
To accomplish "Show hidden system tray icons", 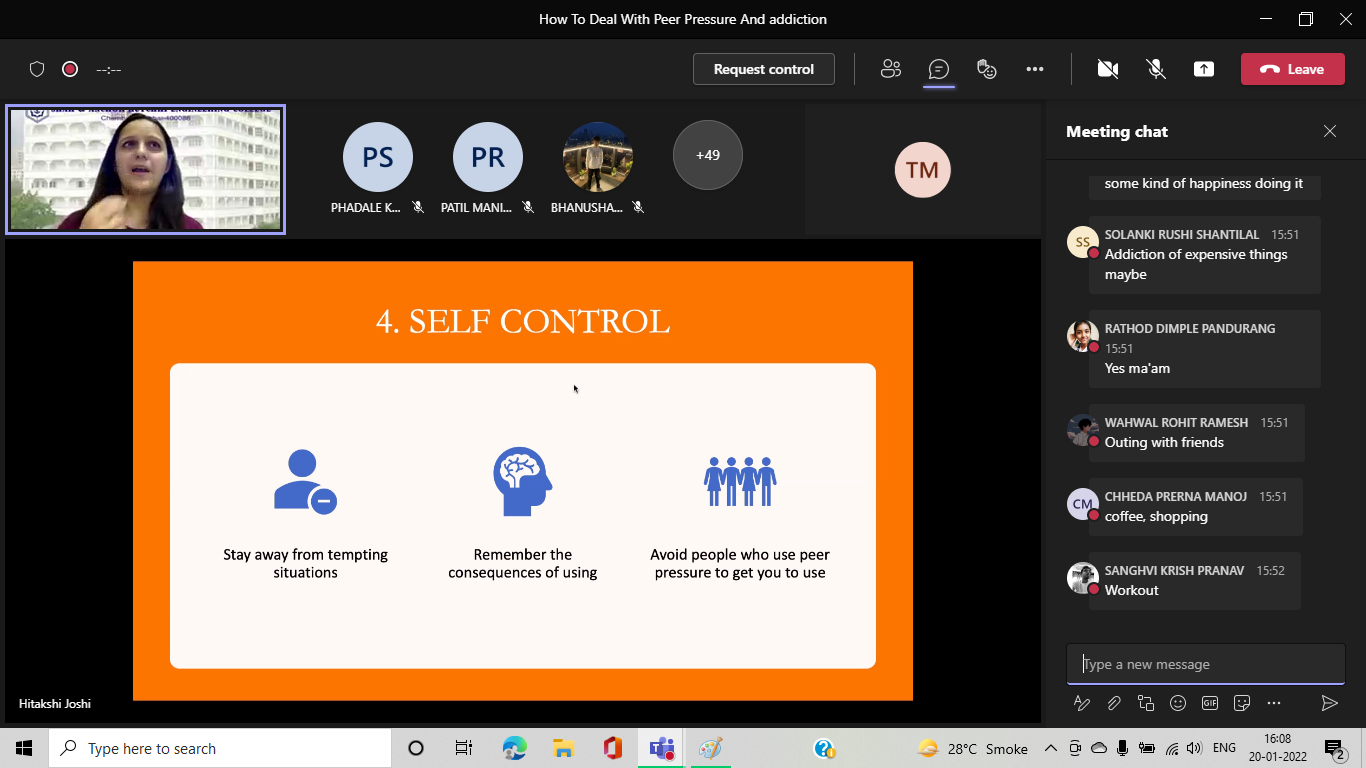I will pos(1051,748).
